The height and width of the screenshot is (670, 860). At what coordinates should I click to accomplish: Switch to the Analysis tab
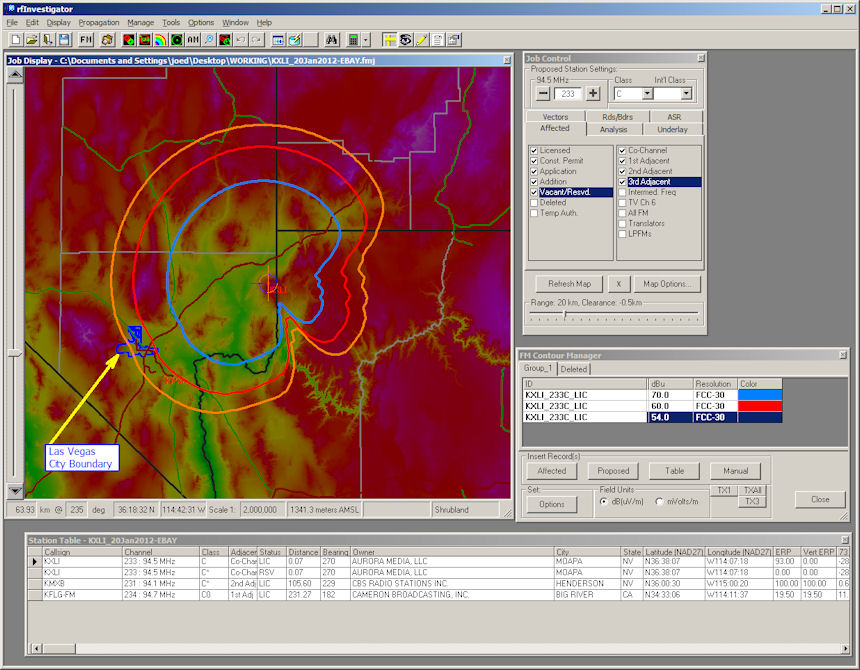click(x=613, y=129)
